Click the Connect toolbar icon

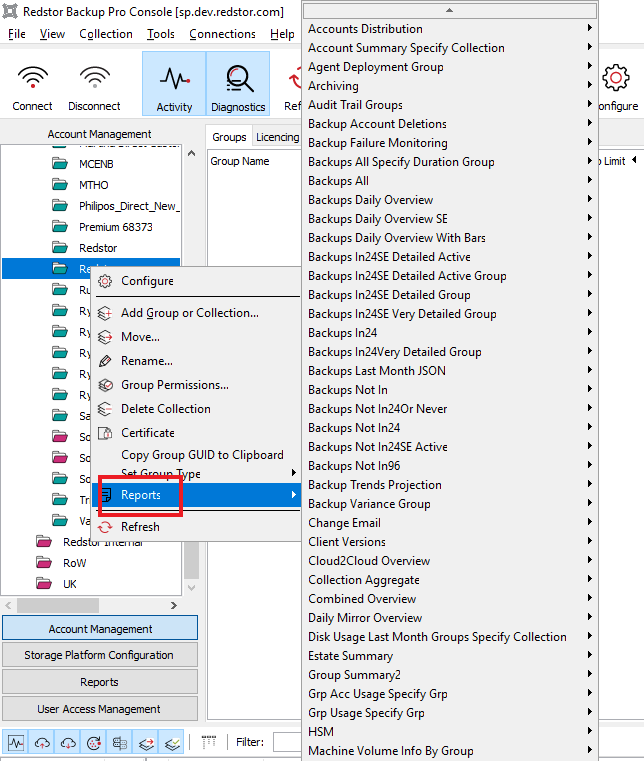point(33,78)
